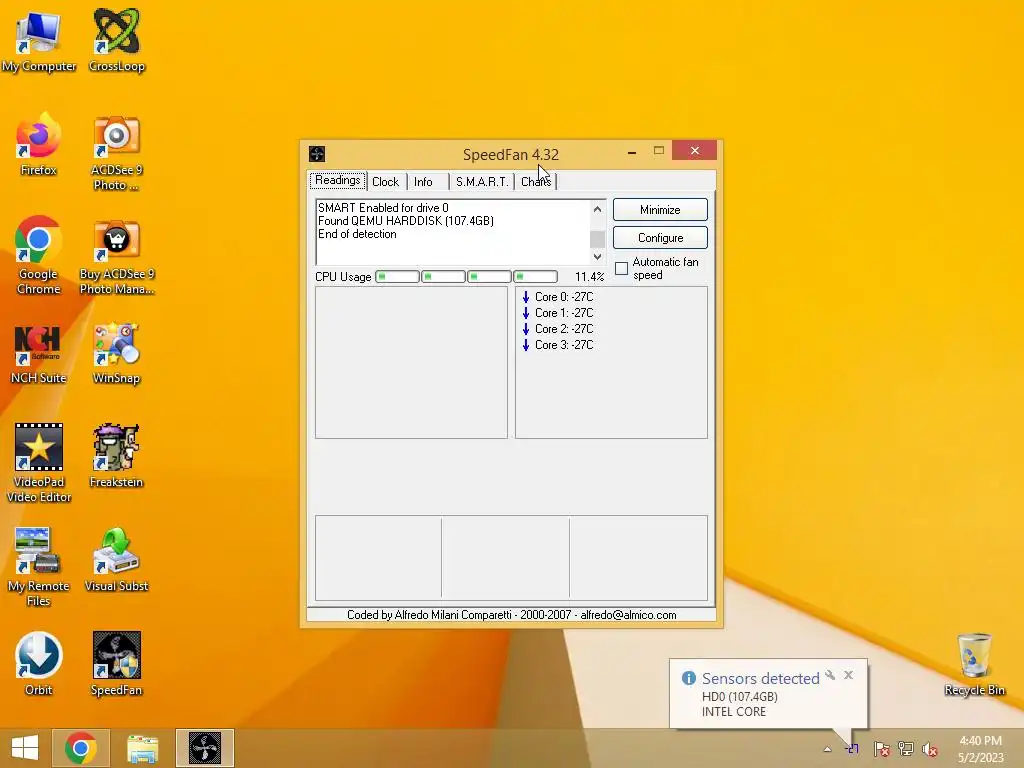Minimize SpeedFan via title bar button
This screenshot has width=1024, height=768.
(632, 152)
